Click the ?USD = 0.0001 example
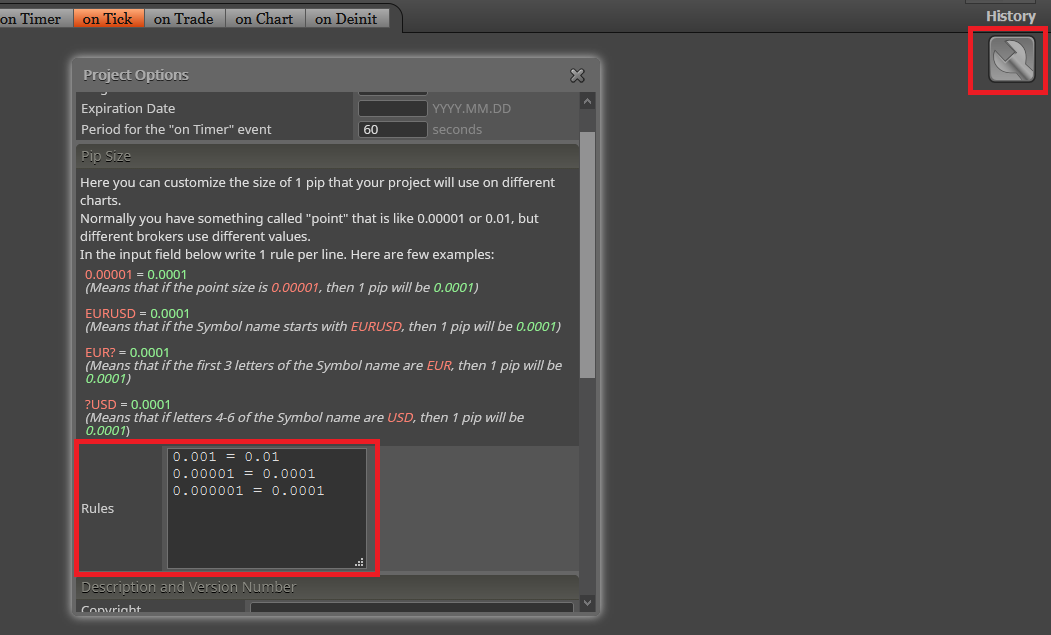The width and height of the screenshot is (1051, 635). pyautogui.click(x=128, y=404)
